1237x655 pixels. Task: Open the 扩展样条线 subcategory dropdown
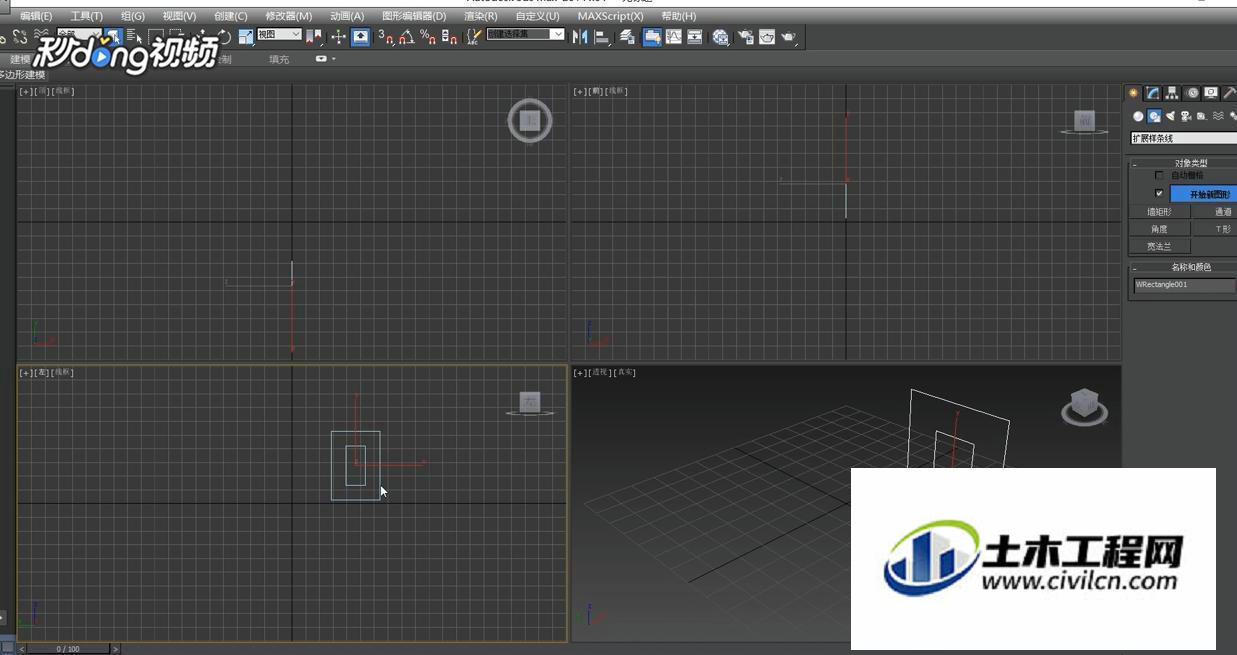[x=1184, y=138]
